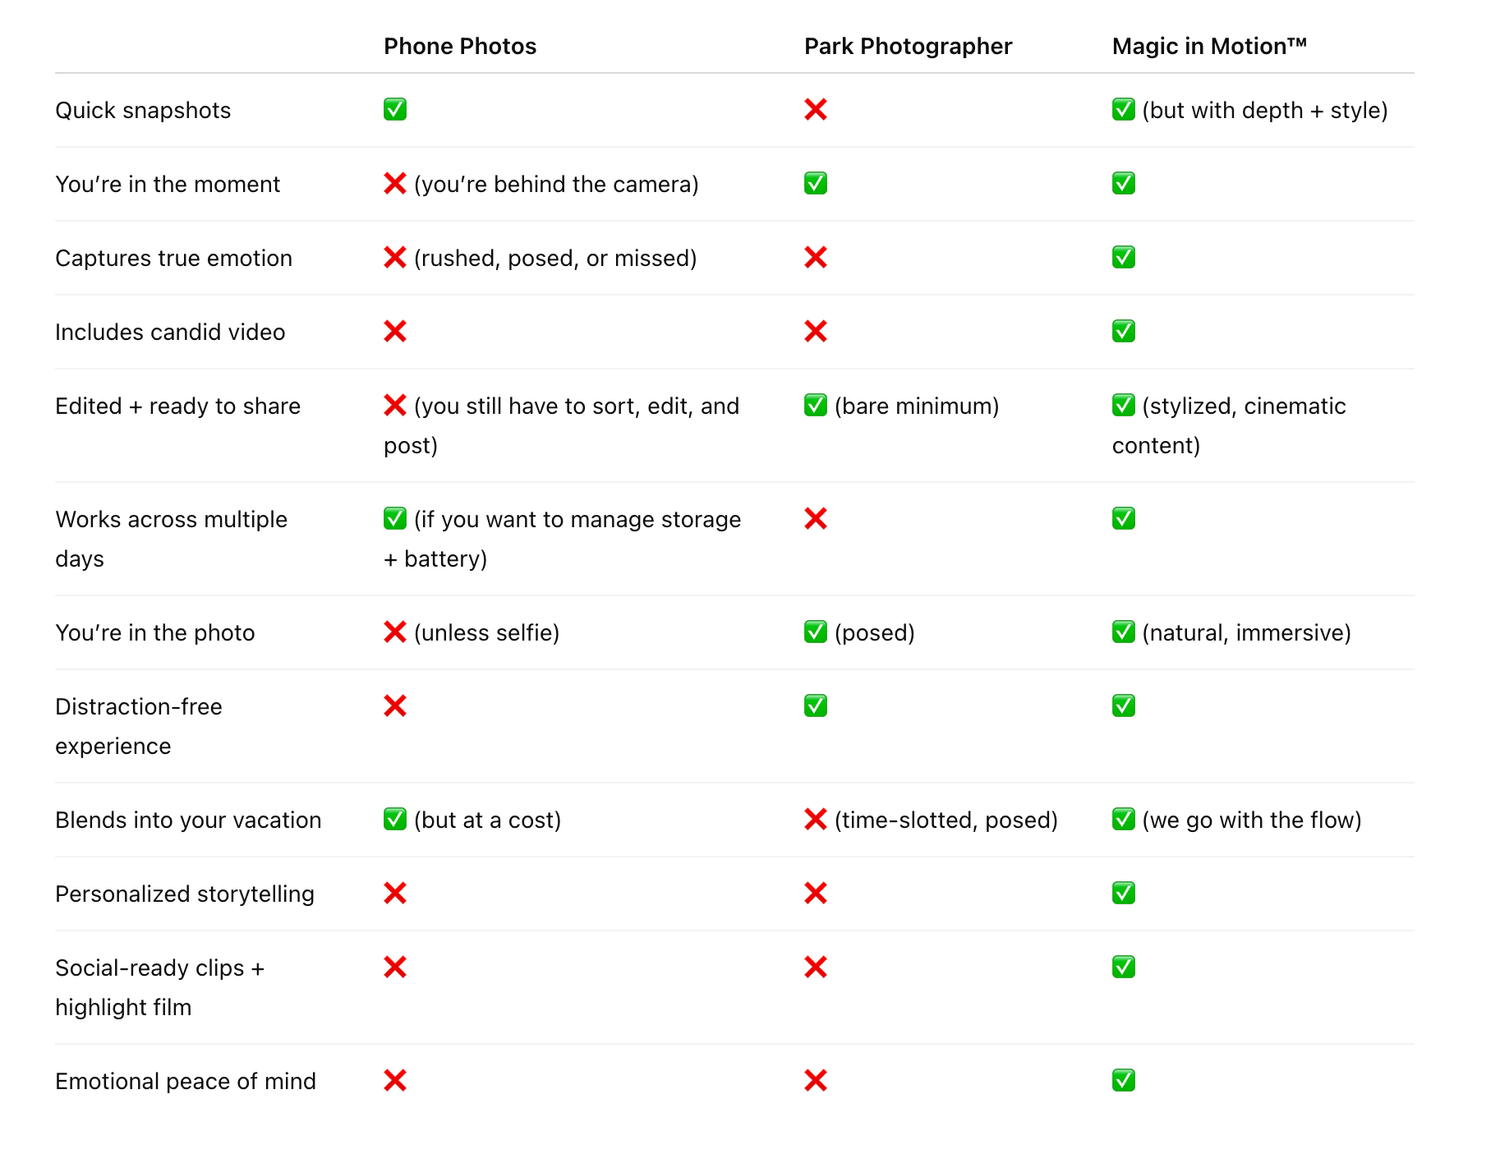Click green checkmark beside 'but at a cost'
This screenshot has height=1153, width=1500.
pos(395,819)
